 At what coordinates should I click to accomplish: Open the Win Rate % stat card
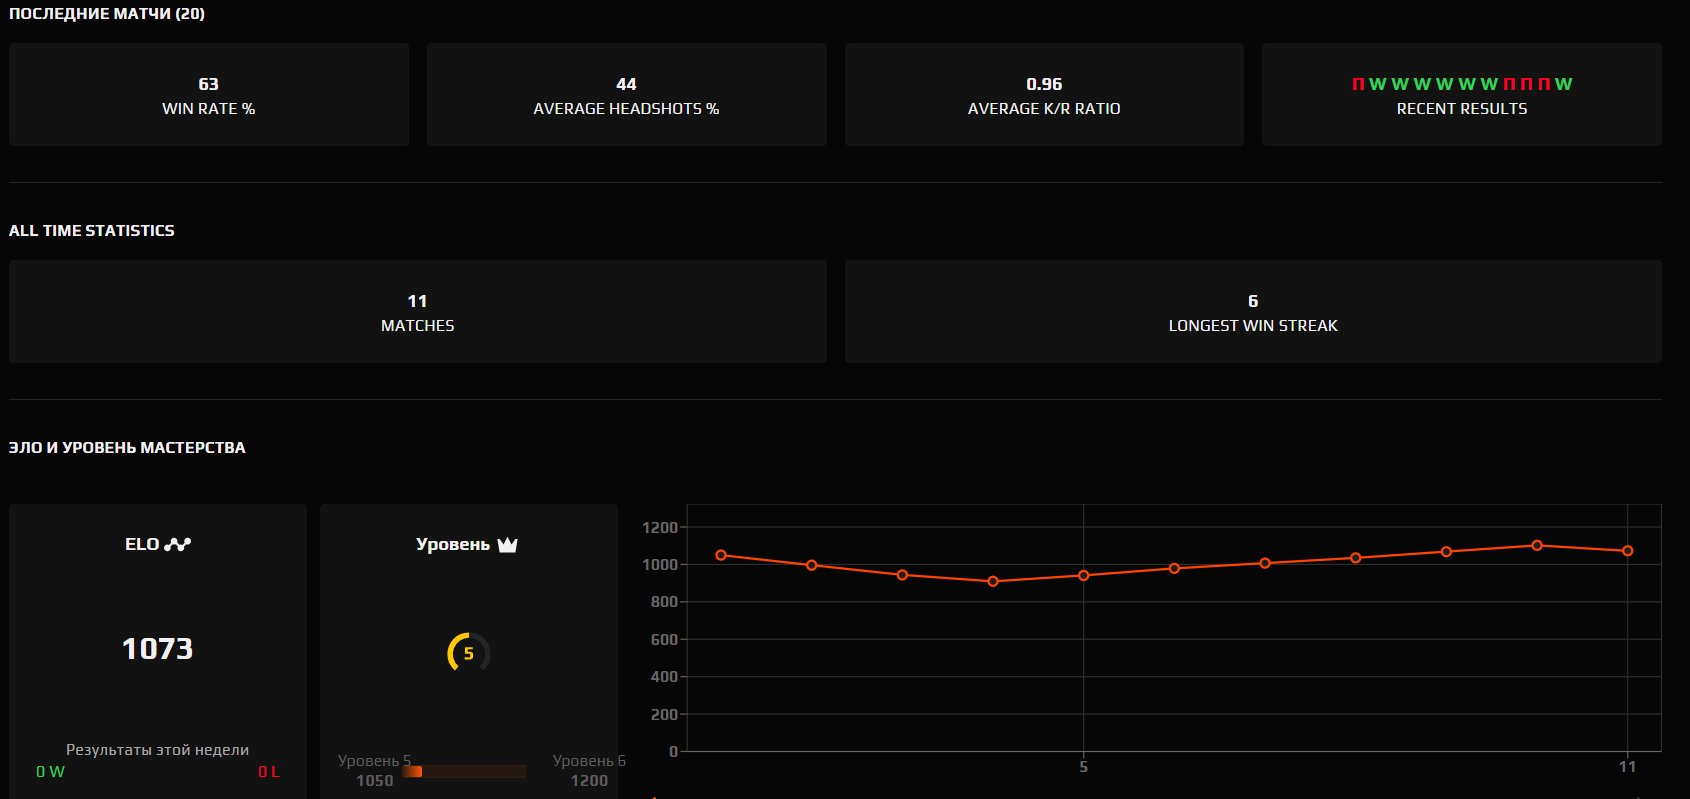209,95
